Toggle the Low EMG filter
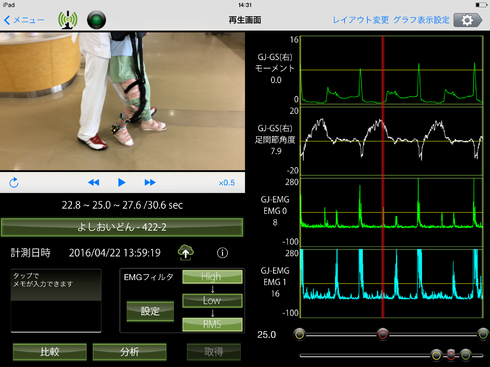Viewport: 490px width, 367px height. (x=212, y=300)
